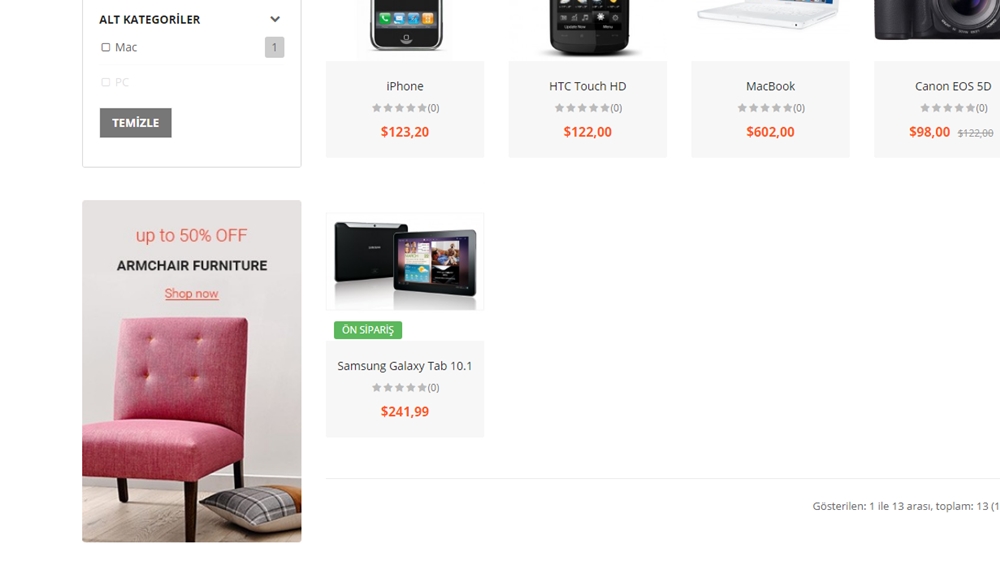Check the Mac subcategory checkbox

coord(106,47)
